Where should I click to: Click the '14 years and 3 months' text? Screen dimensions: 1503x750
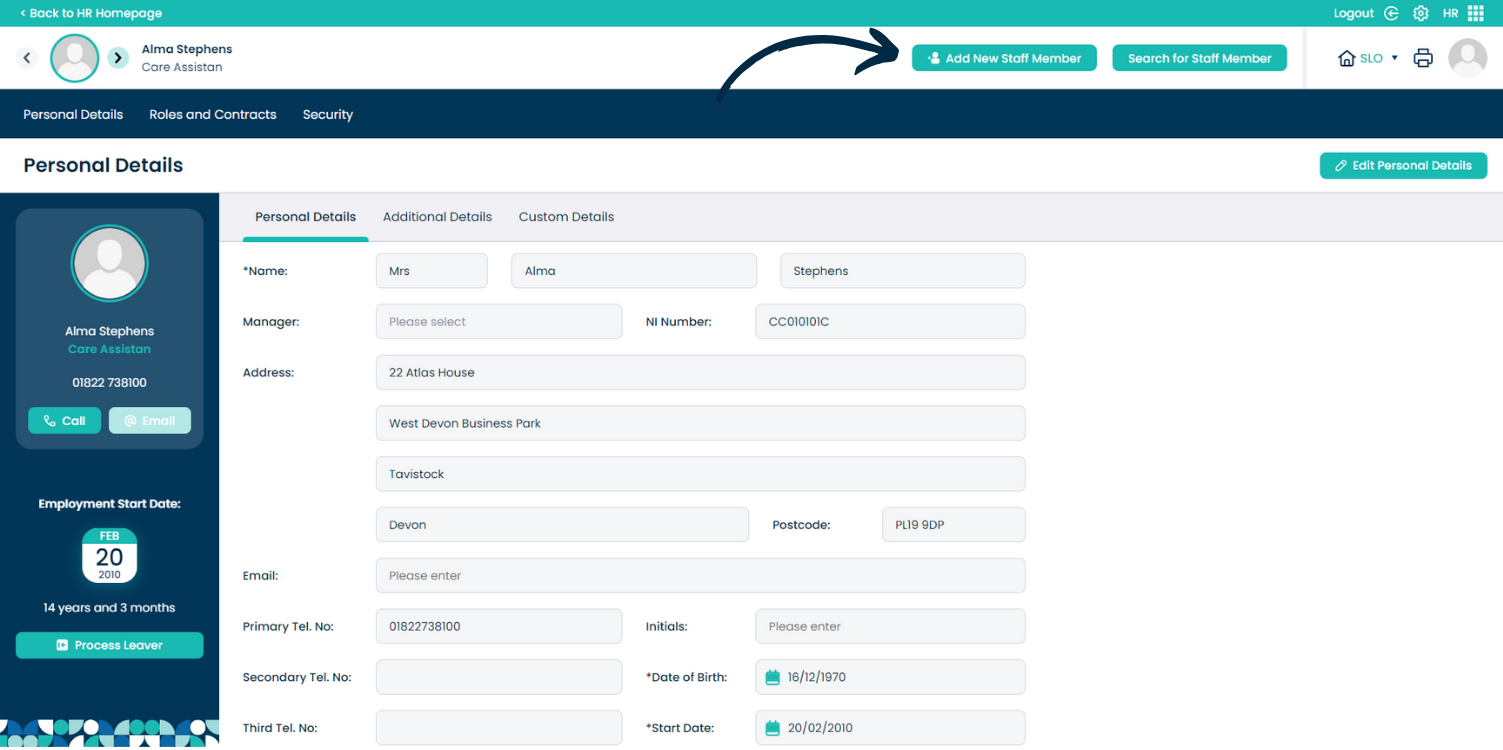click(x=109, y=608)
